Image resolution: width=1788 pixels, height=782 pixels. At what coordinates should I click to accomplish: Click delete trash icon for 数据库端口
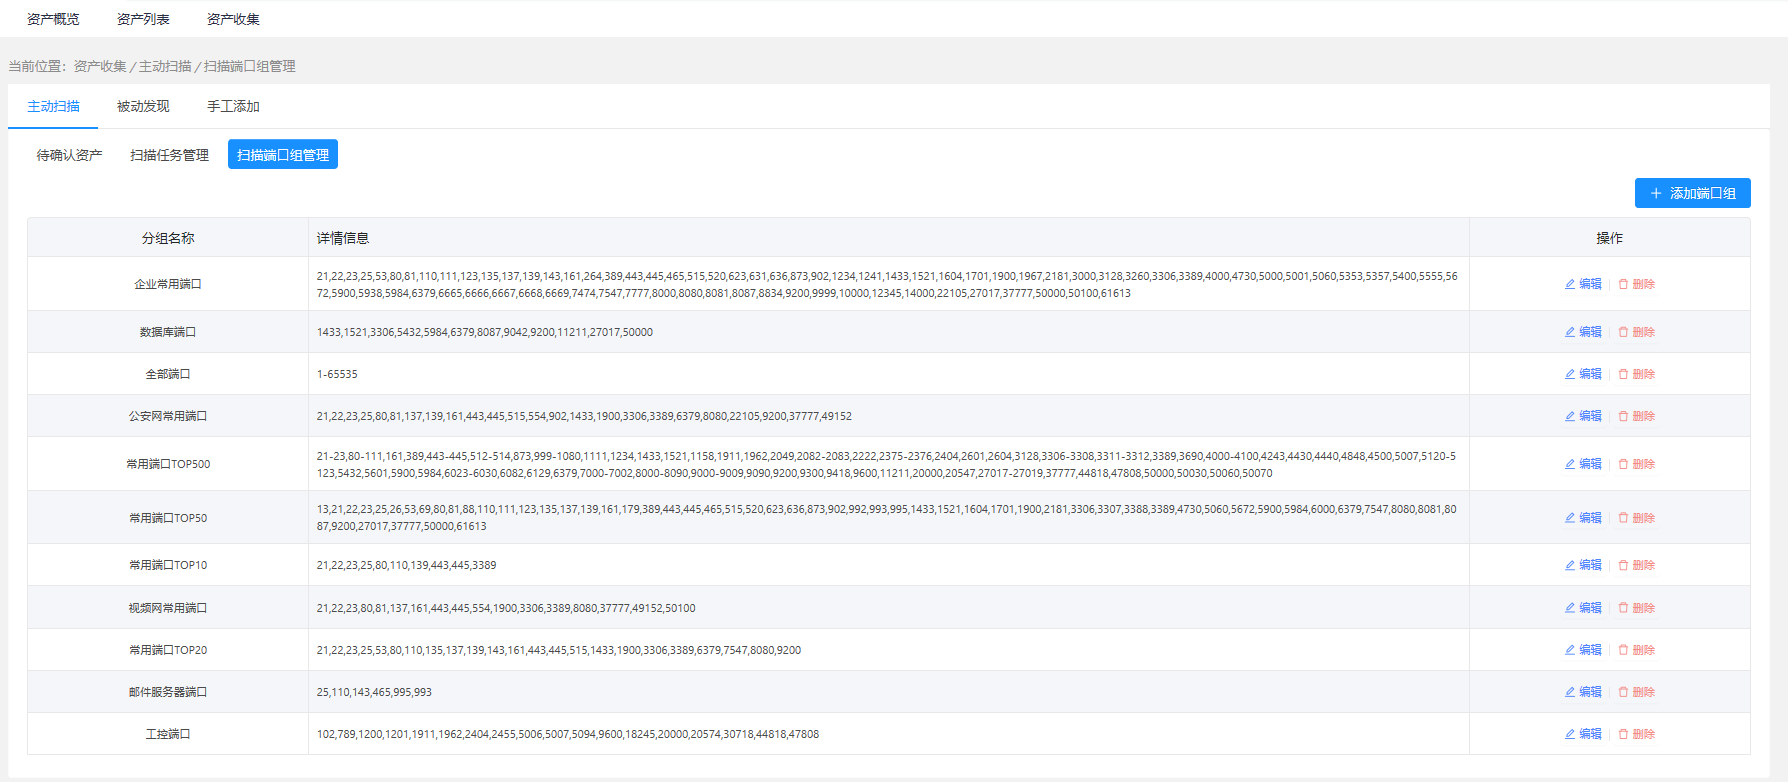[x=1623, y=332]
